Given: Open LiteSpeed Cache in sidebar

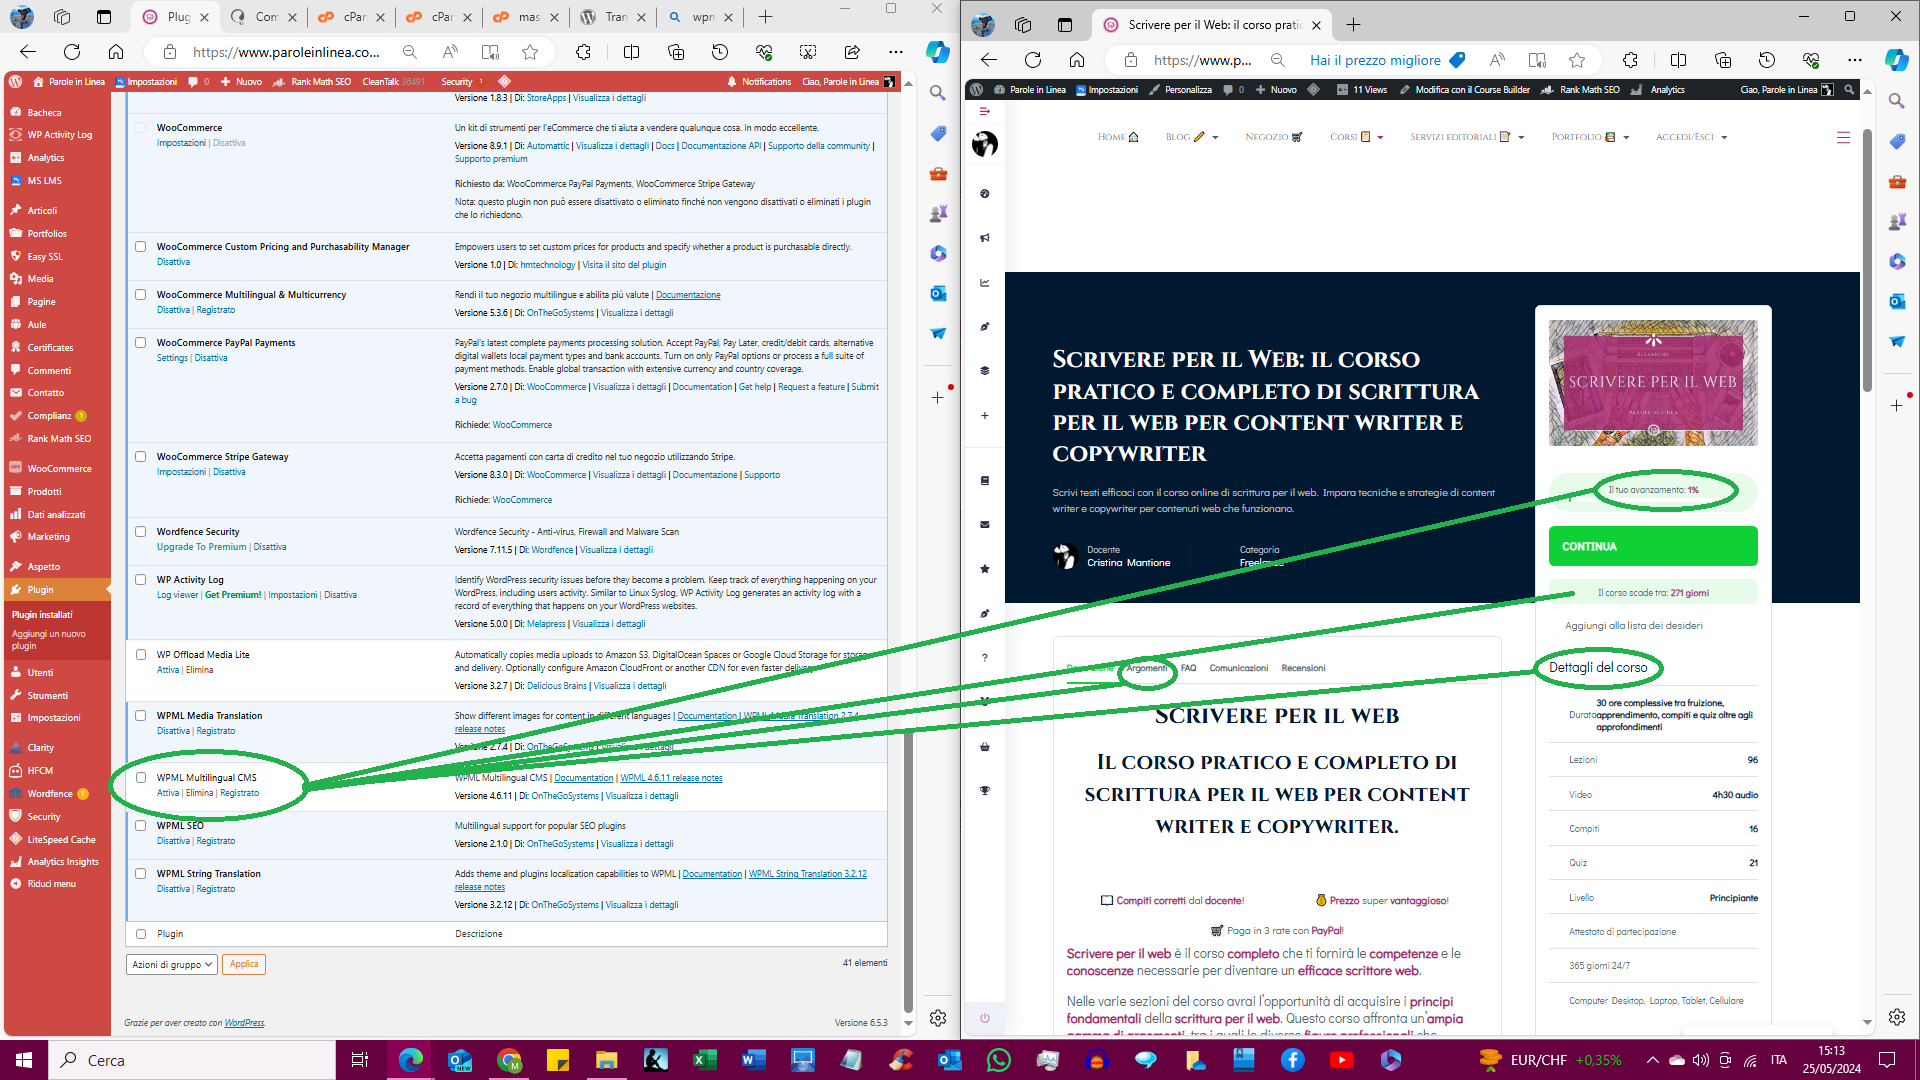Looking at the screenshot, I should tap(61, 840).
